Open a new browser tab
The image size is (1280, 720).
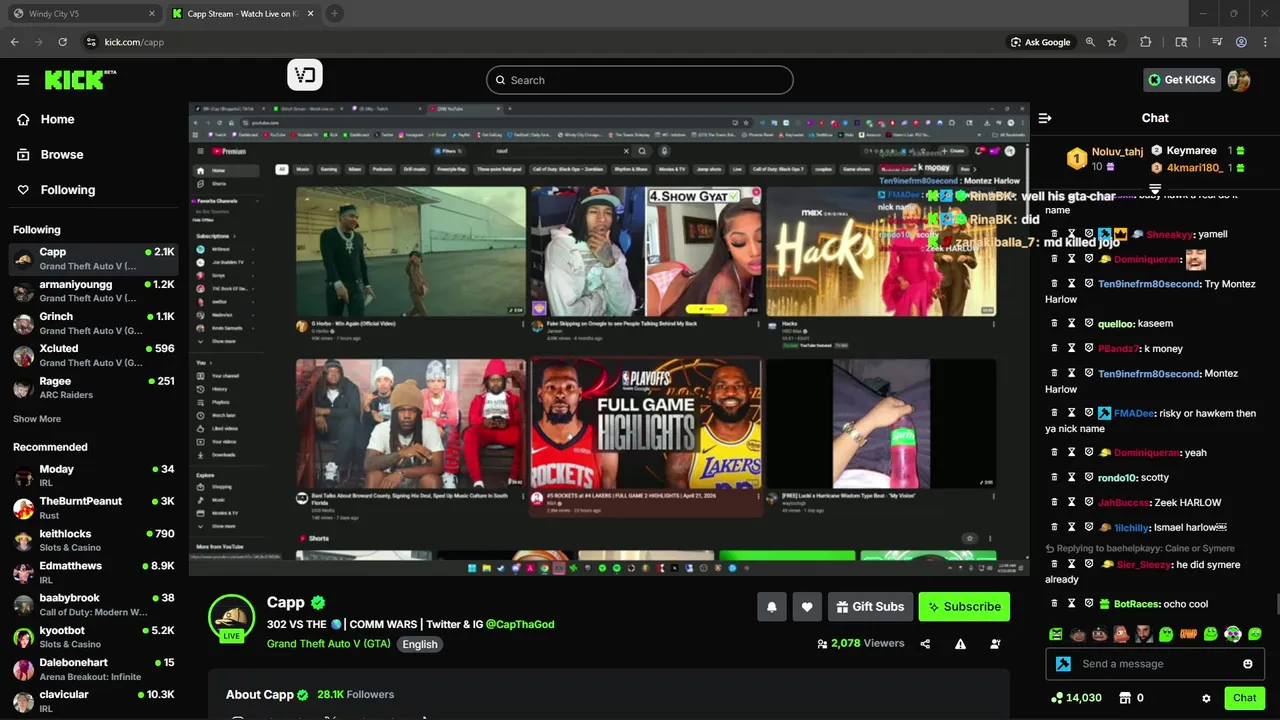[334, 14]
